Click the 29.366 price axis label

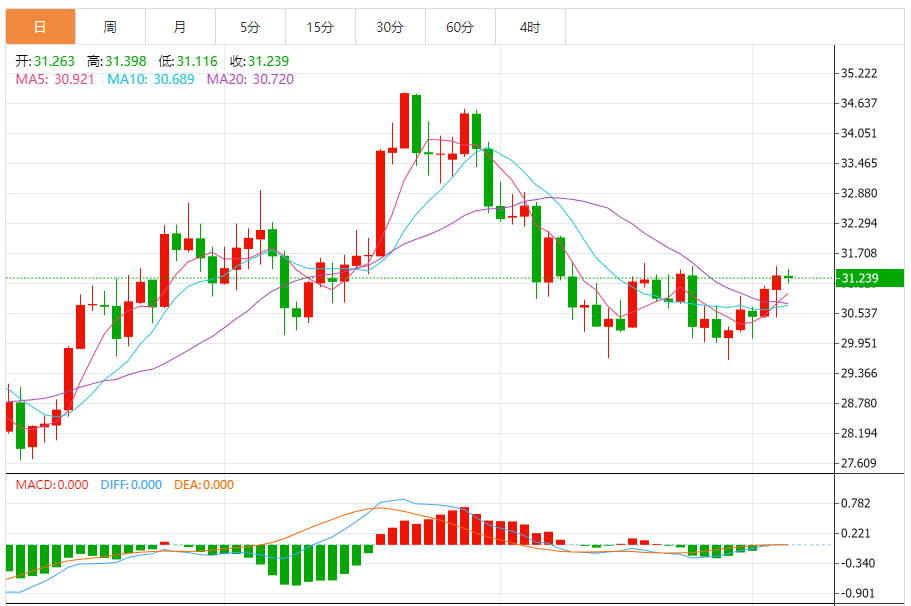point(859,373)
